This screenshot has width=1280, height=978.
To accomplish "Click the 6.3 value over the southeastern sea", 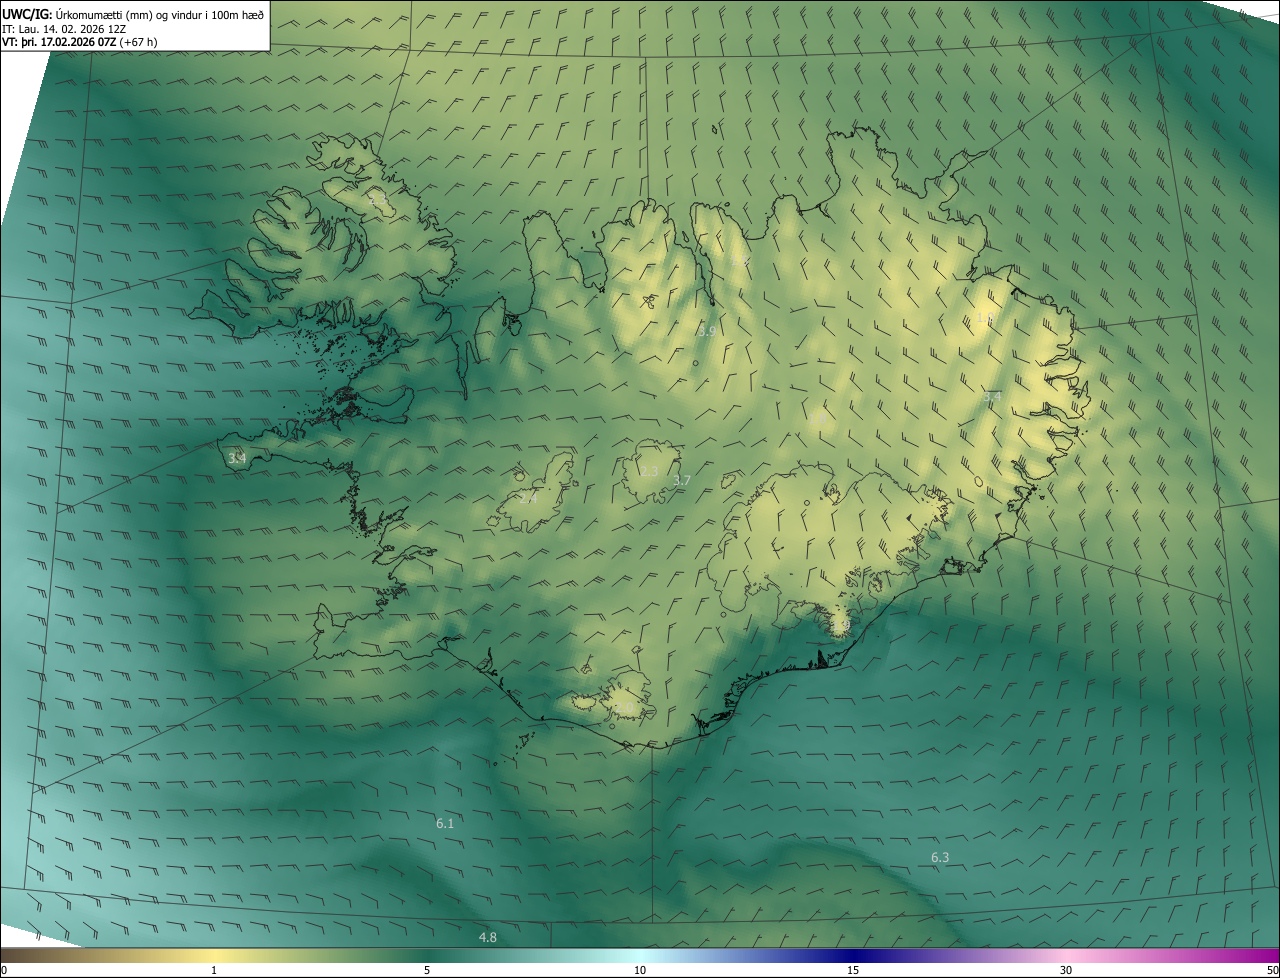I will (940, 858).
